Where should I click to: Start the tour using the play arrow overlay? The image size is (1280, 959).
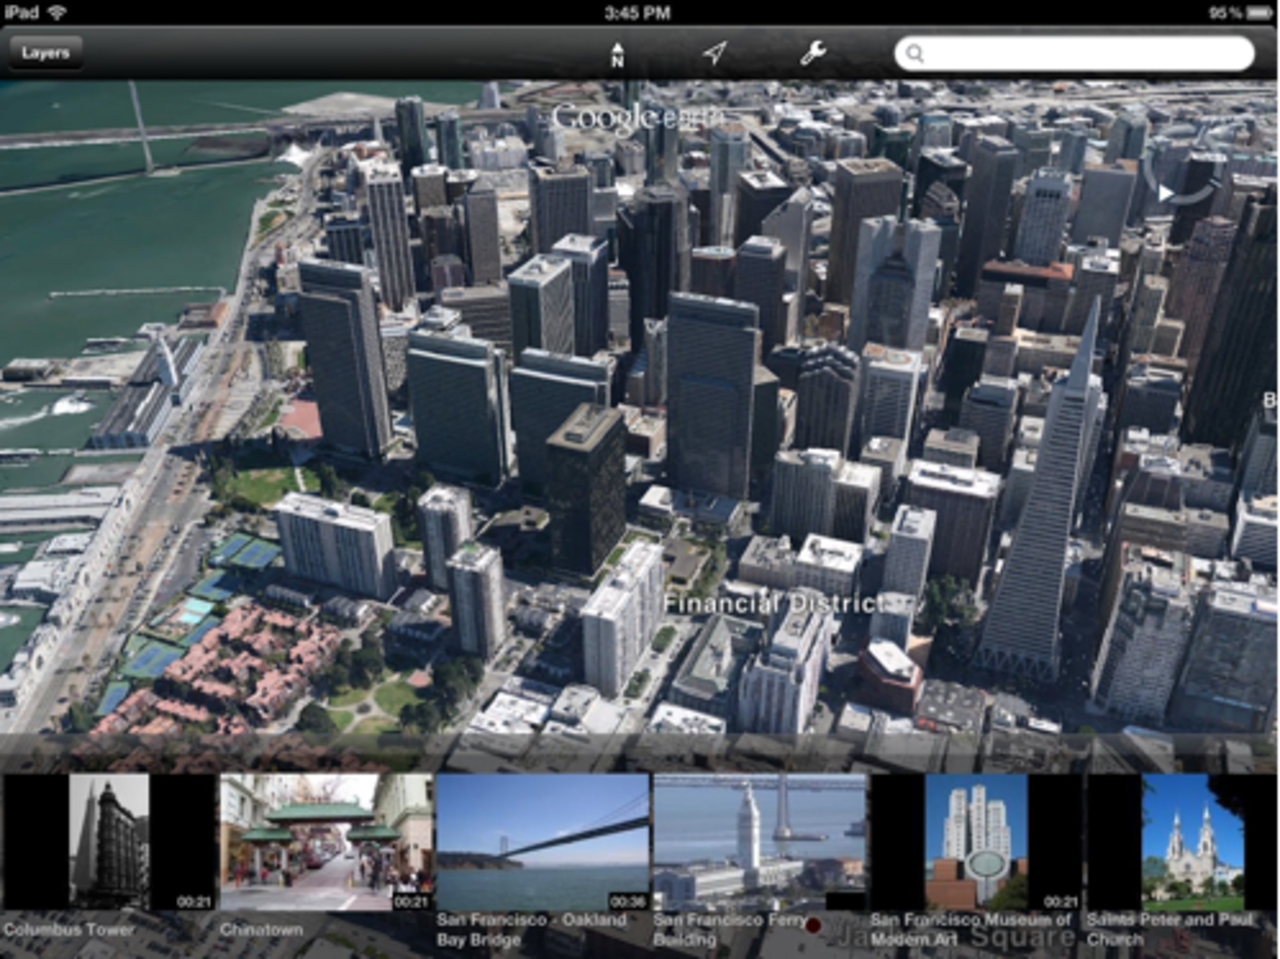pos(1167,191)
